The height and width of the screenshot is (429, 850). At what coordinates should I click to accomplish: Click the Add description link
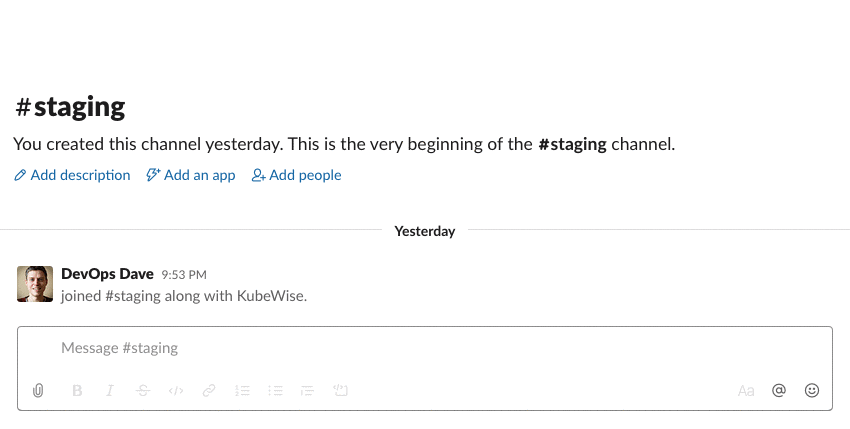click(72, 175)
